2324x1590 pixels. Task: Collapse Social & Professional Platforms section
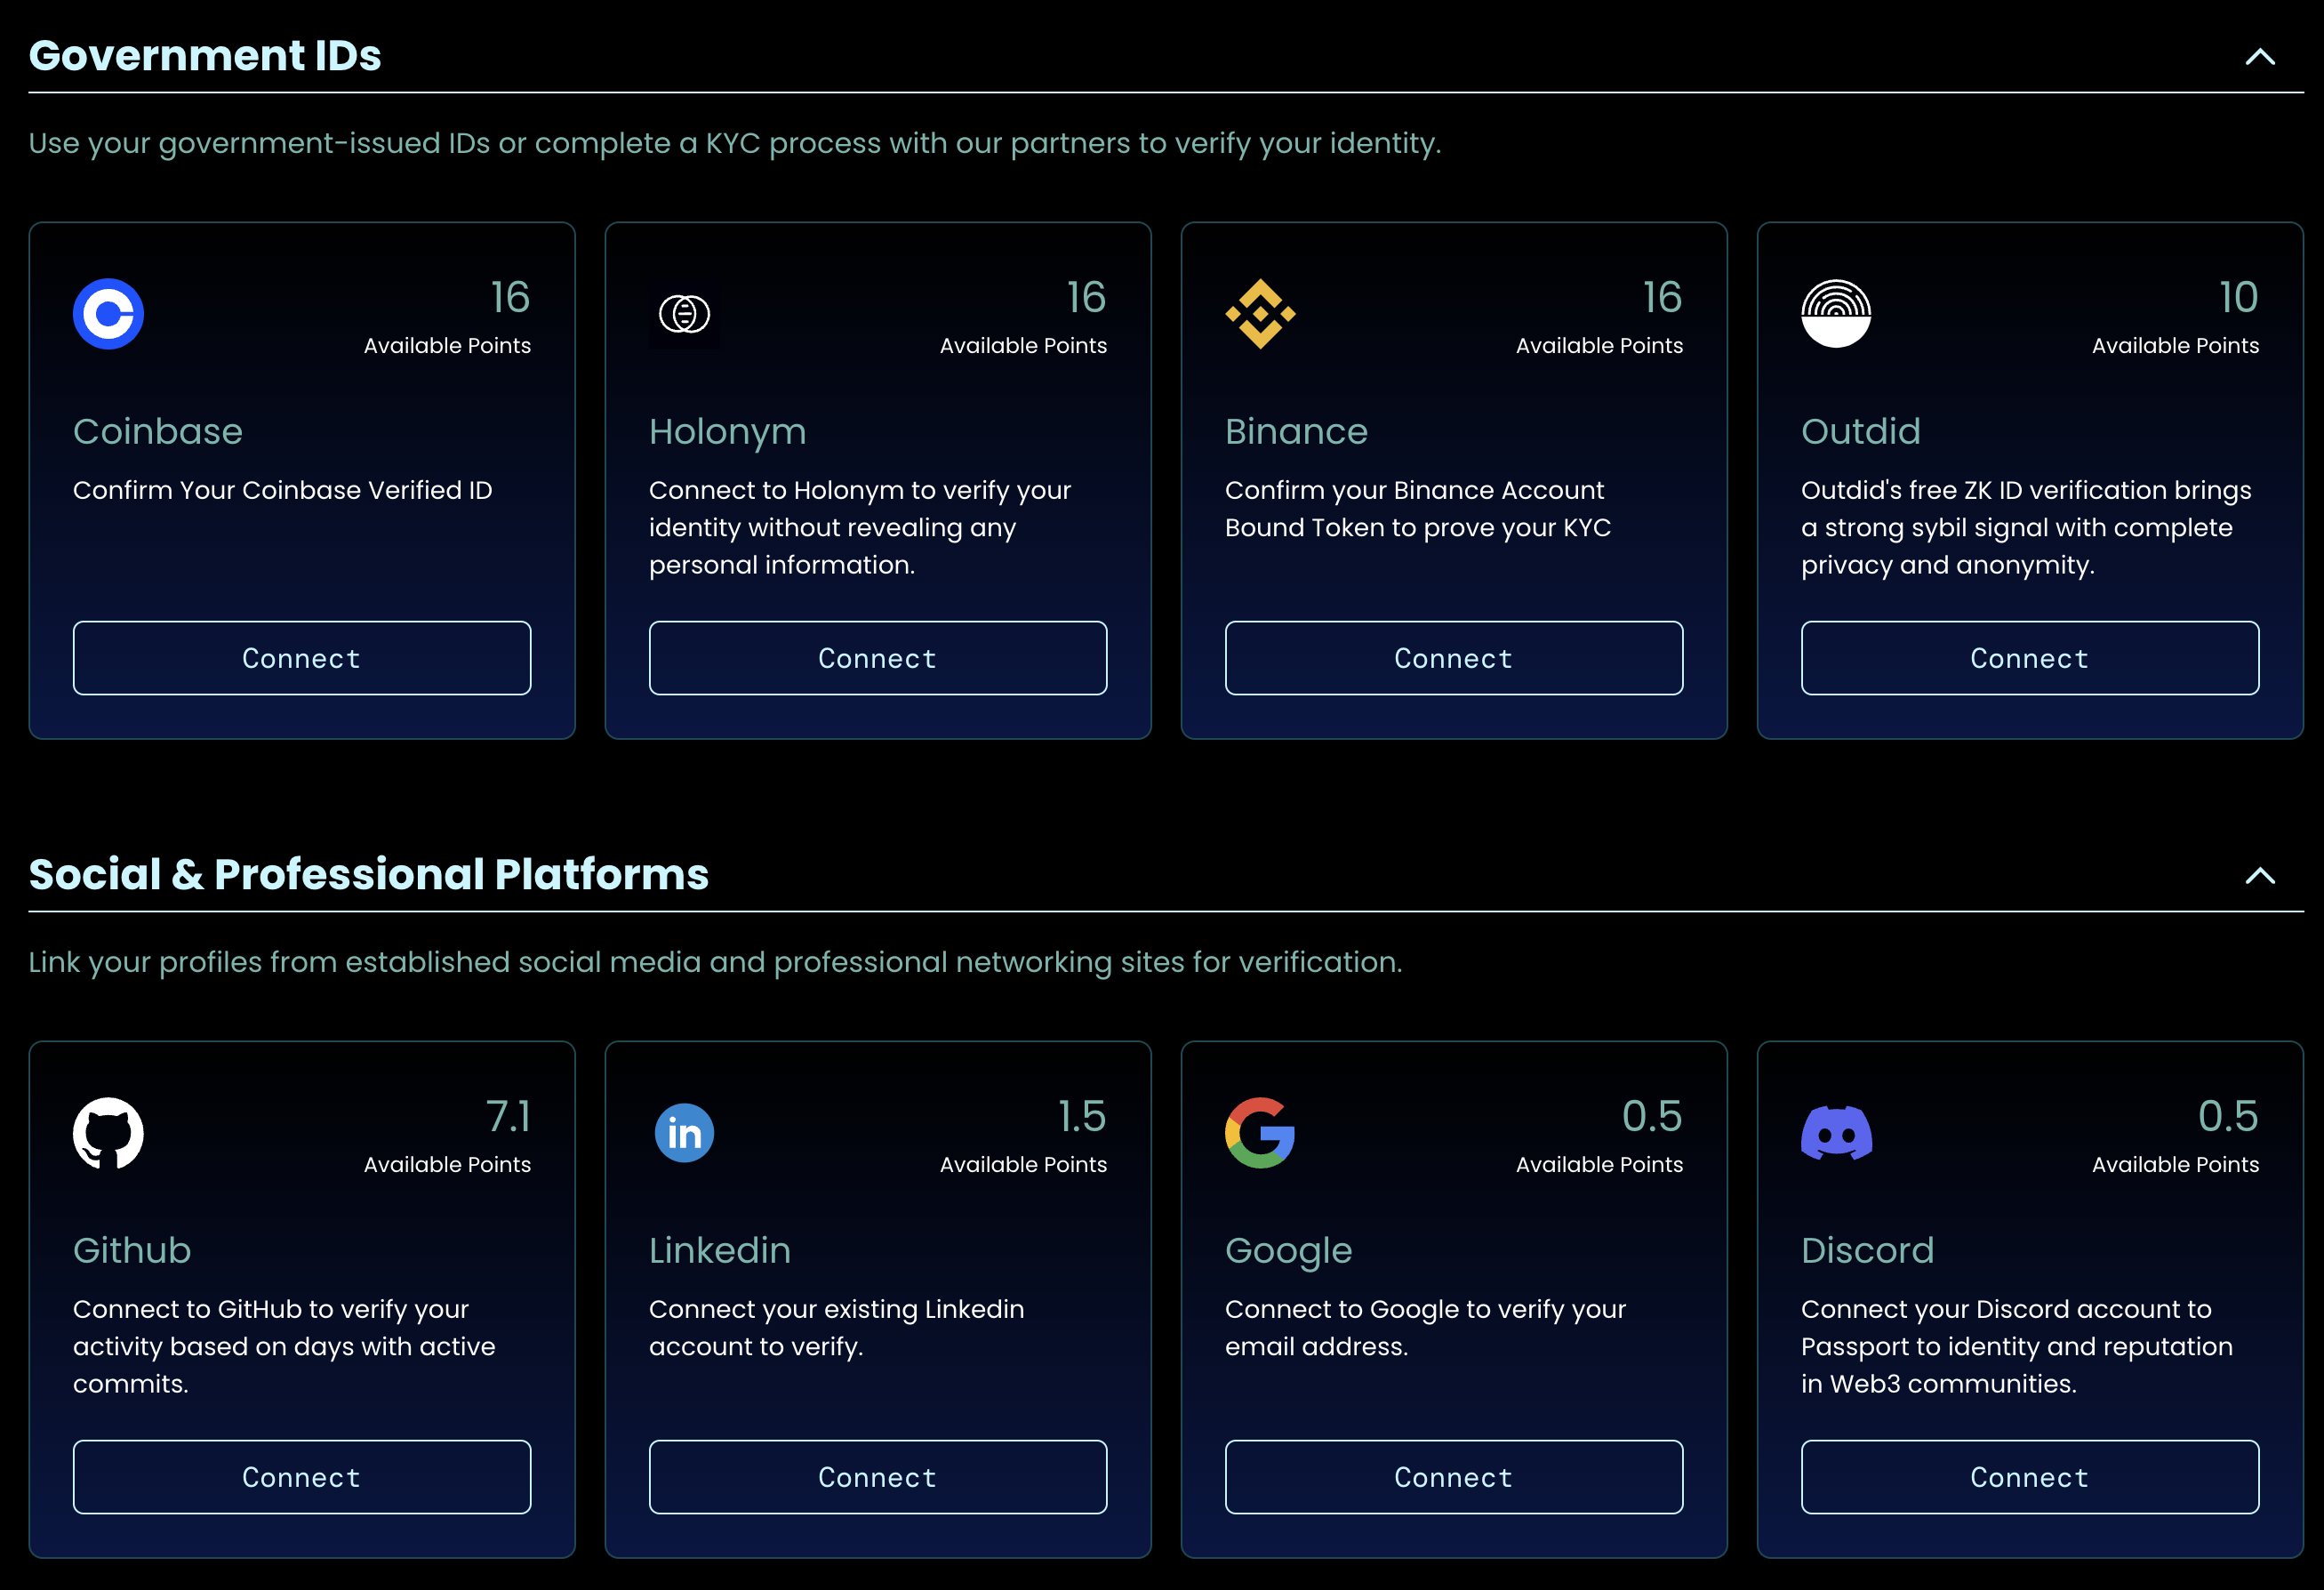(x=2260, y=876)
